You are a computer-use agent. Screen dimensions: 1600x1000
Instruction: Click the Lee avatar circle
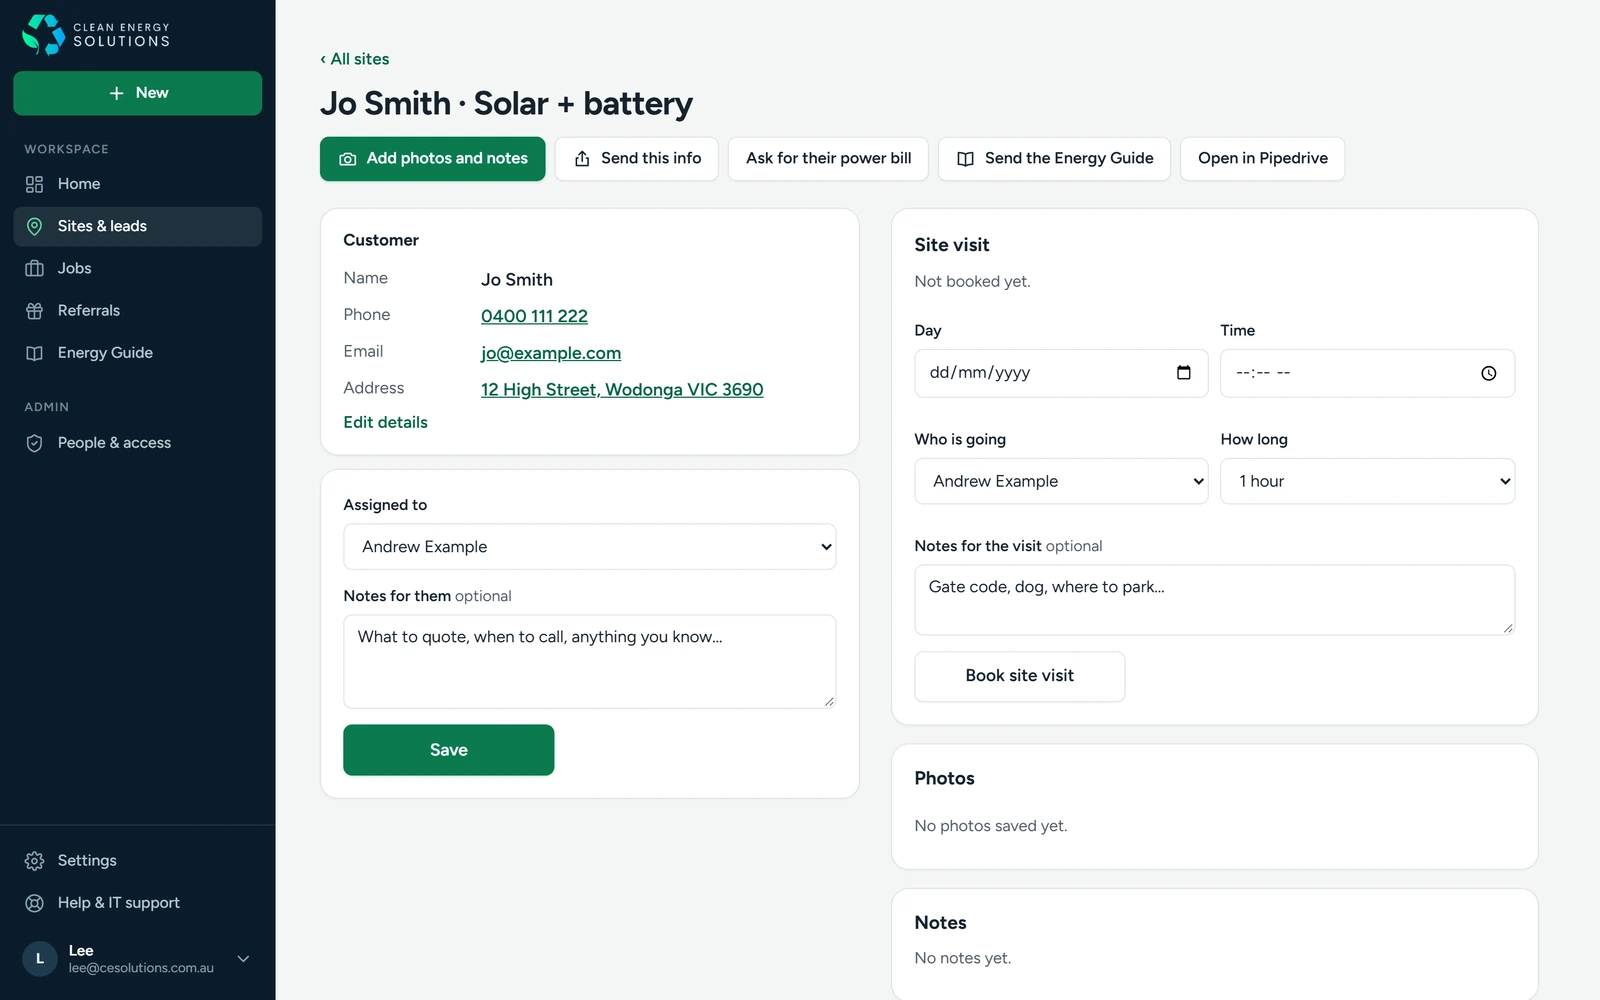point(40,958)
